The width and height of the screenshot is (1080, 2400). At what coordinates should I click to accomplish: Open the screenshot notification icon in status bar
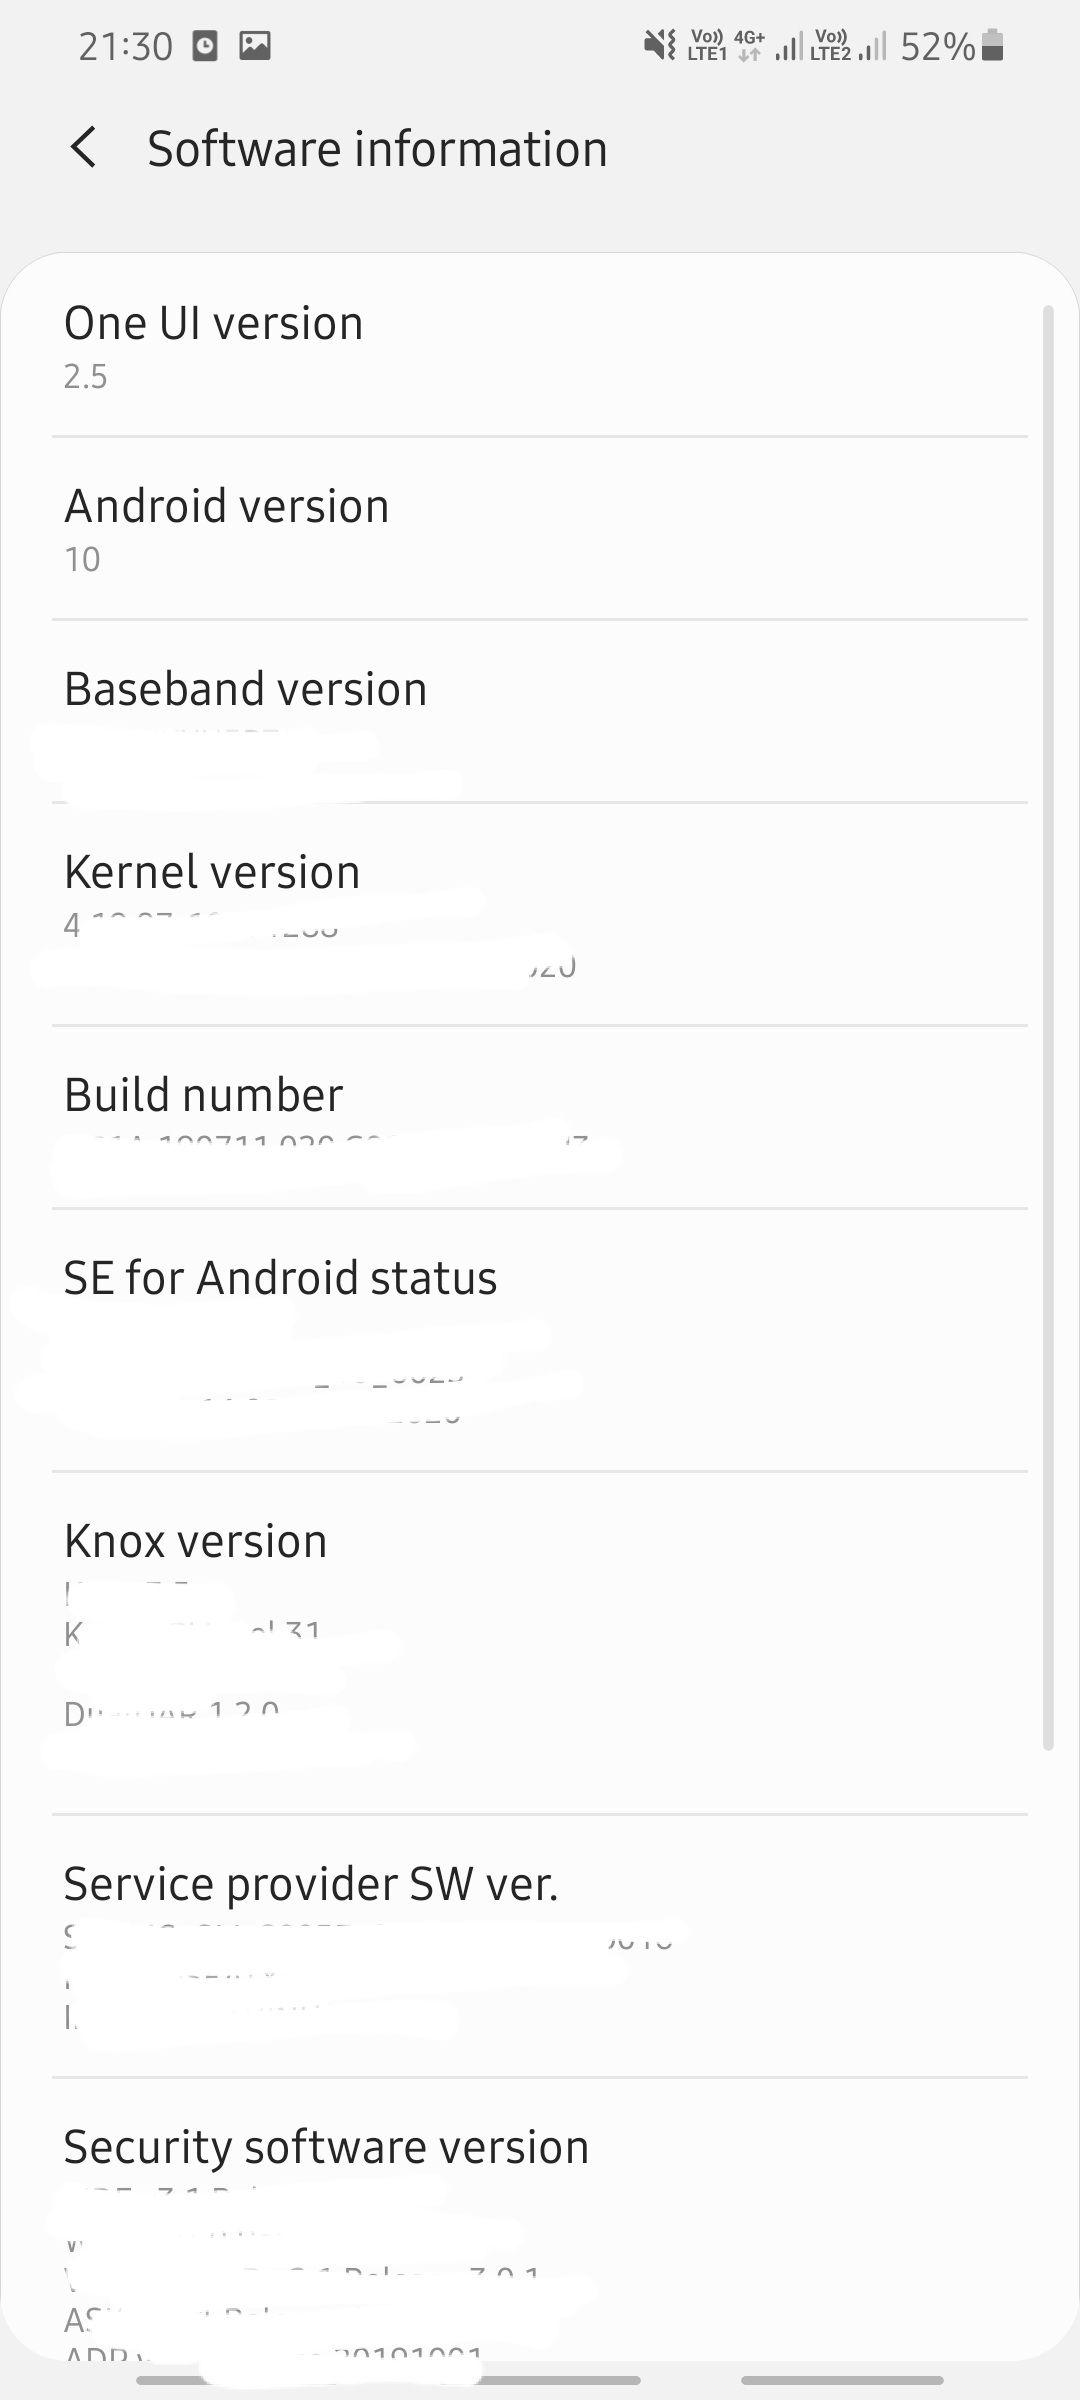pos(205,44)
